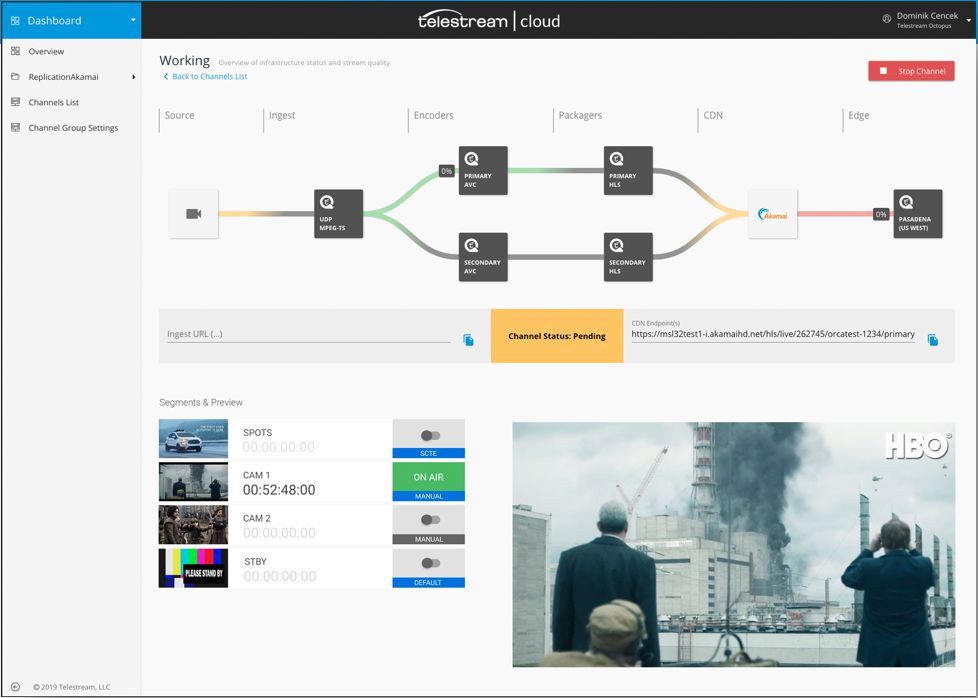
Task: Copy the Ingest URL with copy icon
Action: pyautogui.click(x=468, y=340)
